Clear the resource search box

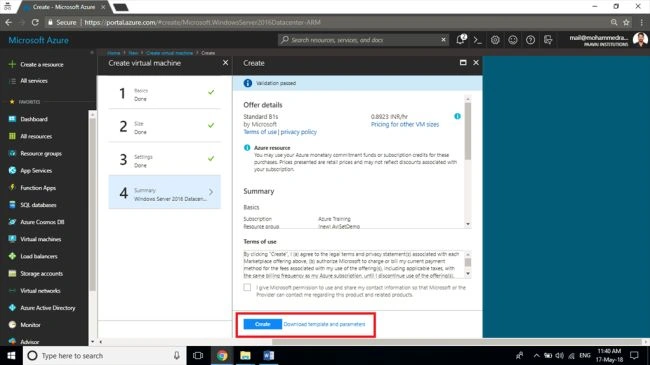click(443, 40)
